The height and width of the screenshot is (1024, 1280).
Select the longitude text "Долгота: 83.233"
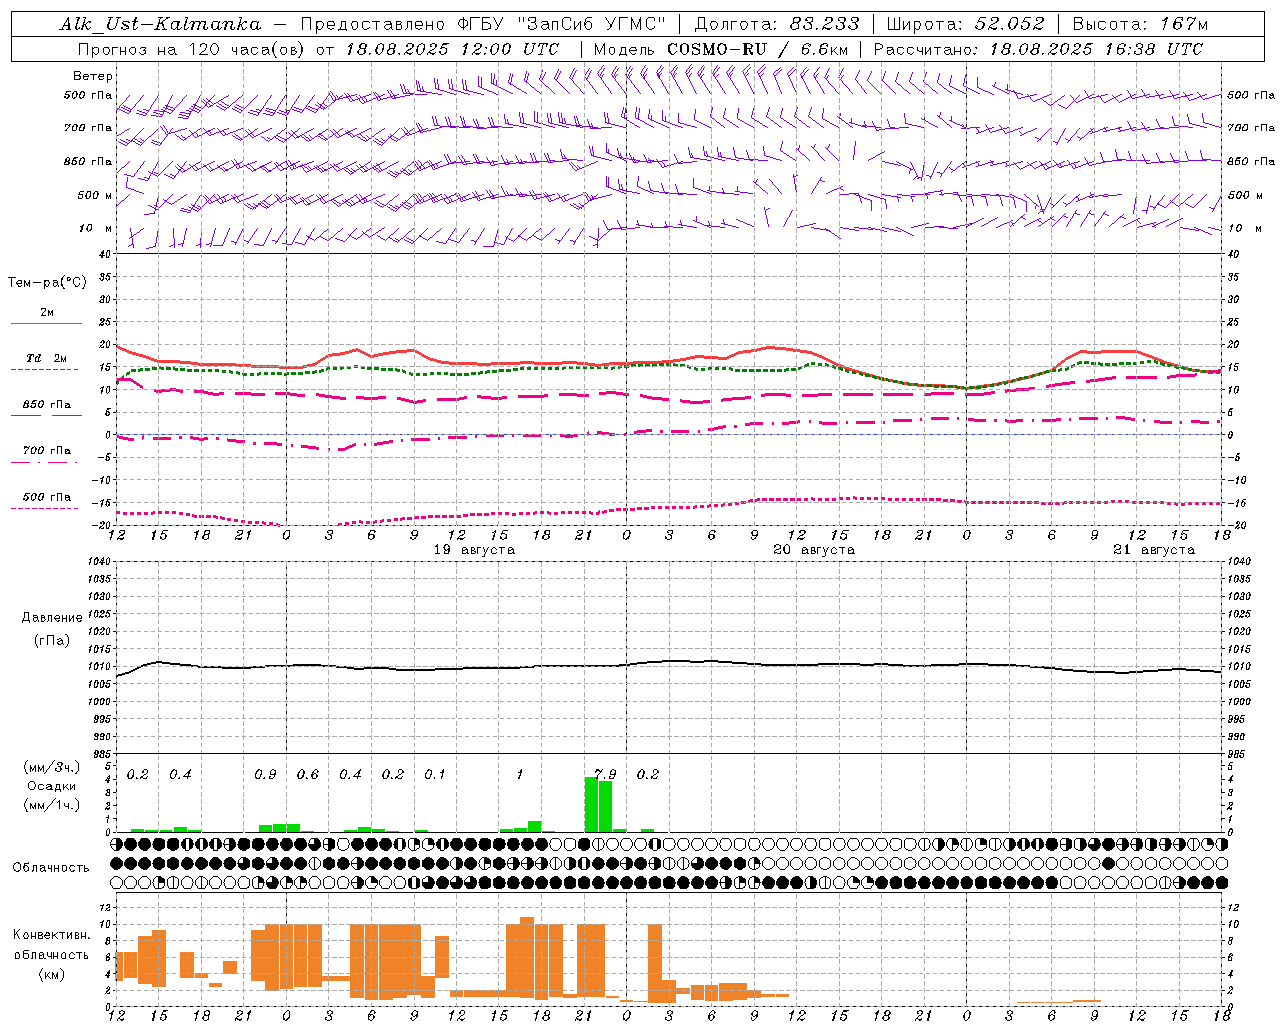777,24
